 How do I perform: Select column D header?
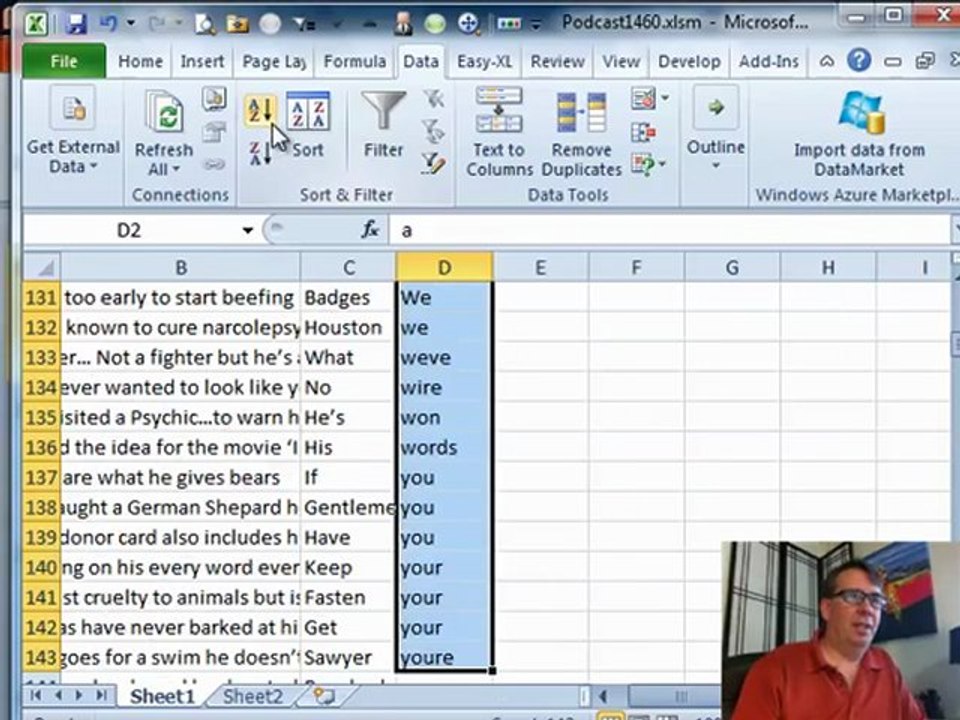pyautogui.click(x=444, y=268)
